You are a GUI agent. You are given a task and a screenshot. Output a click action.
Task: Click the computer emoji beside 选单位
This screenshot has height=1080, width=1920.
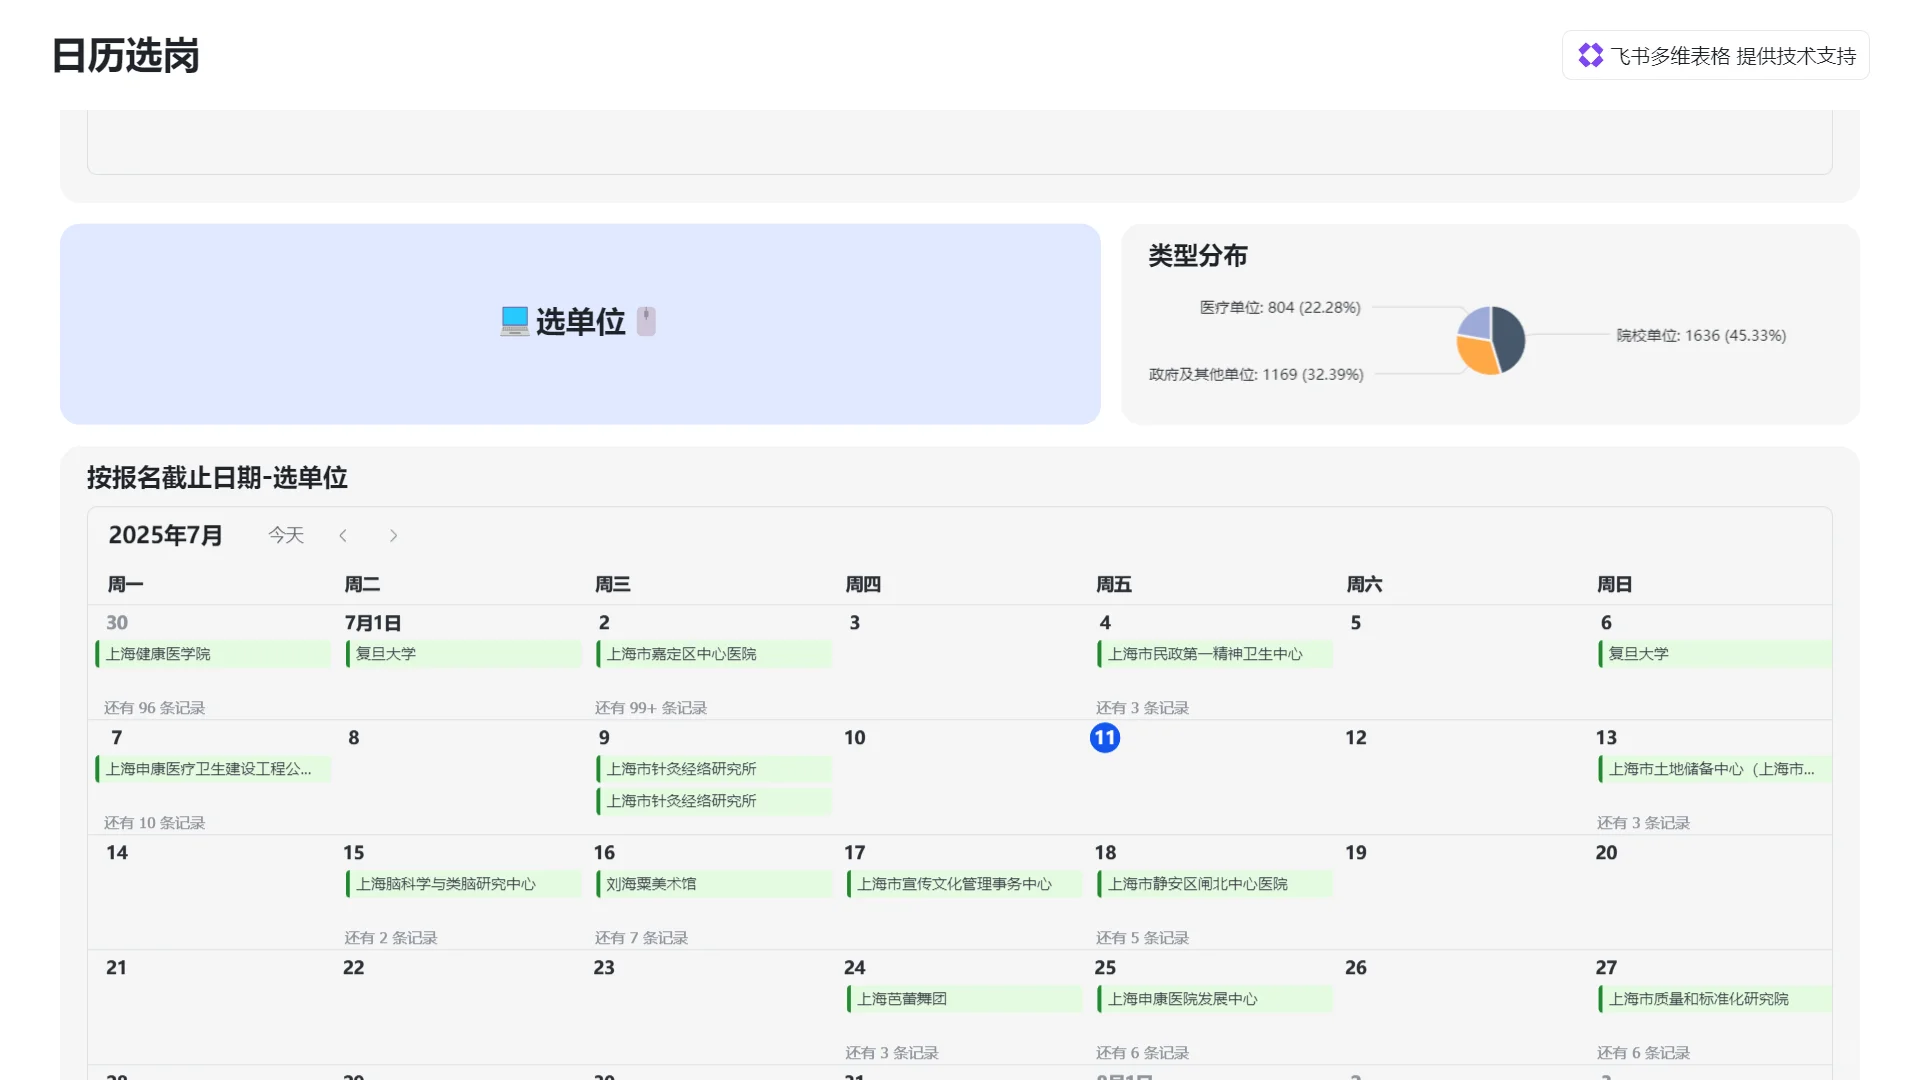[x=514, y=321]
